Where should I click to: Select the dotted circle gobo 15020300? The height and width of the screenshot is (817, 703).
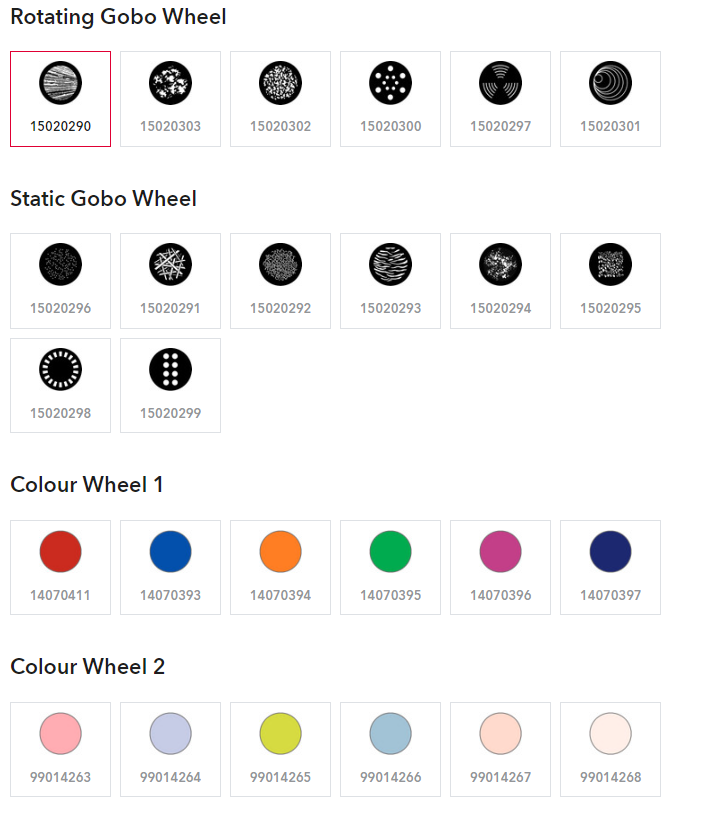click(390, 99)
